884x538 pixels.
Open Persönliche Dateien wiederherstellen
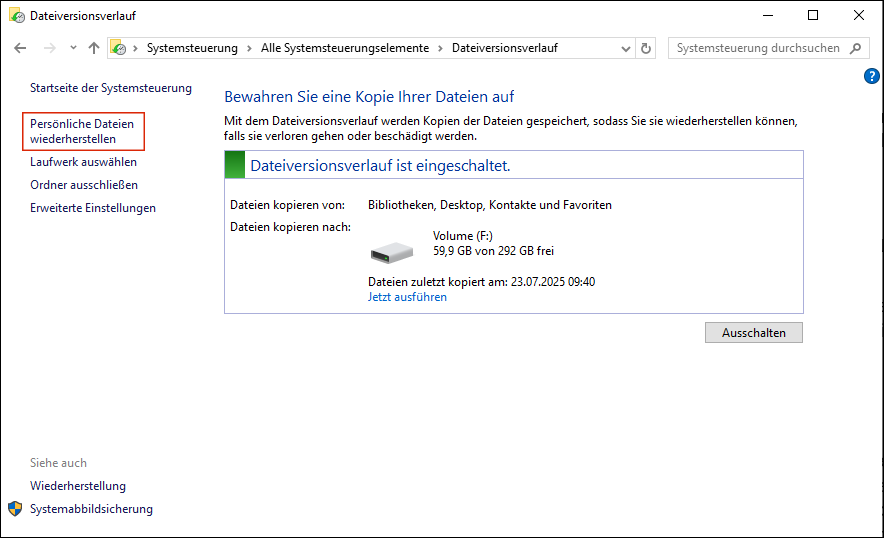pos(82,131)
